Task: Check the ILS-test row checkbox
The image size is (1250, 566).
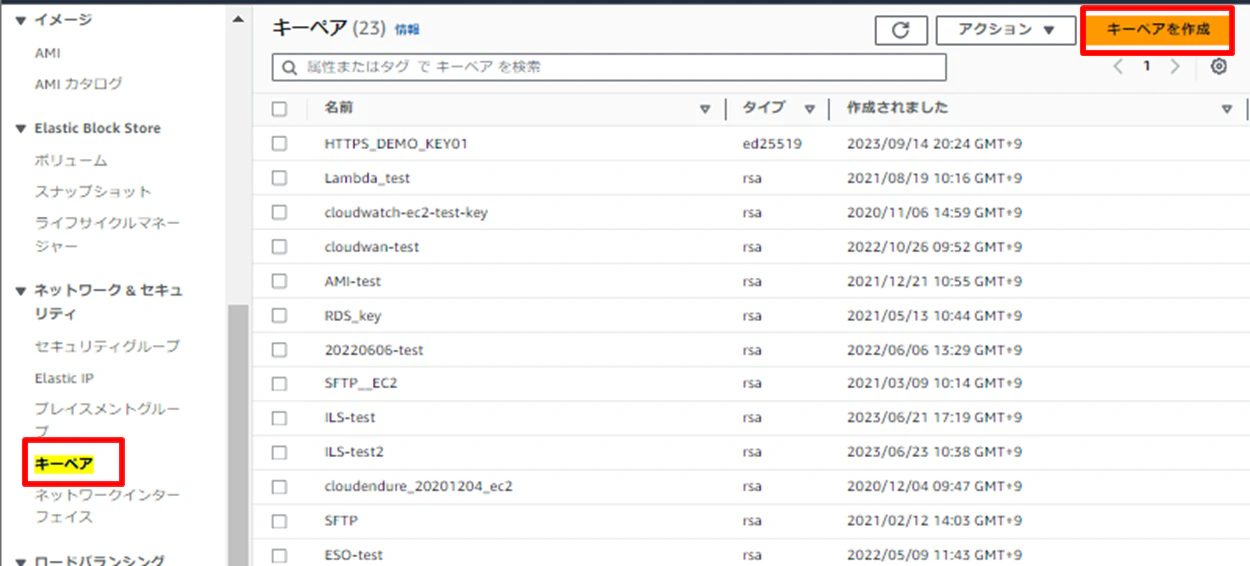Action: coord(279,417)
